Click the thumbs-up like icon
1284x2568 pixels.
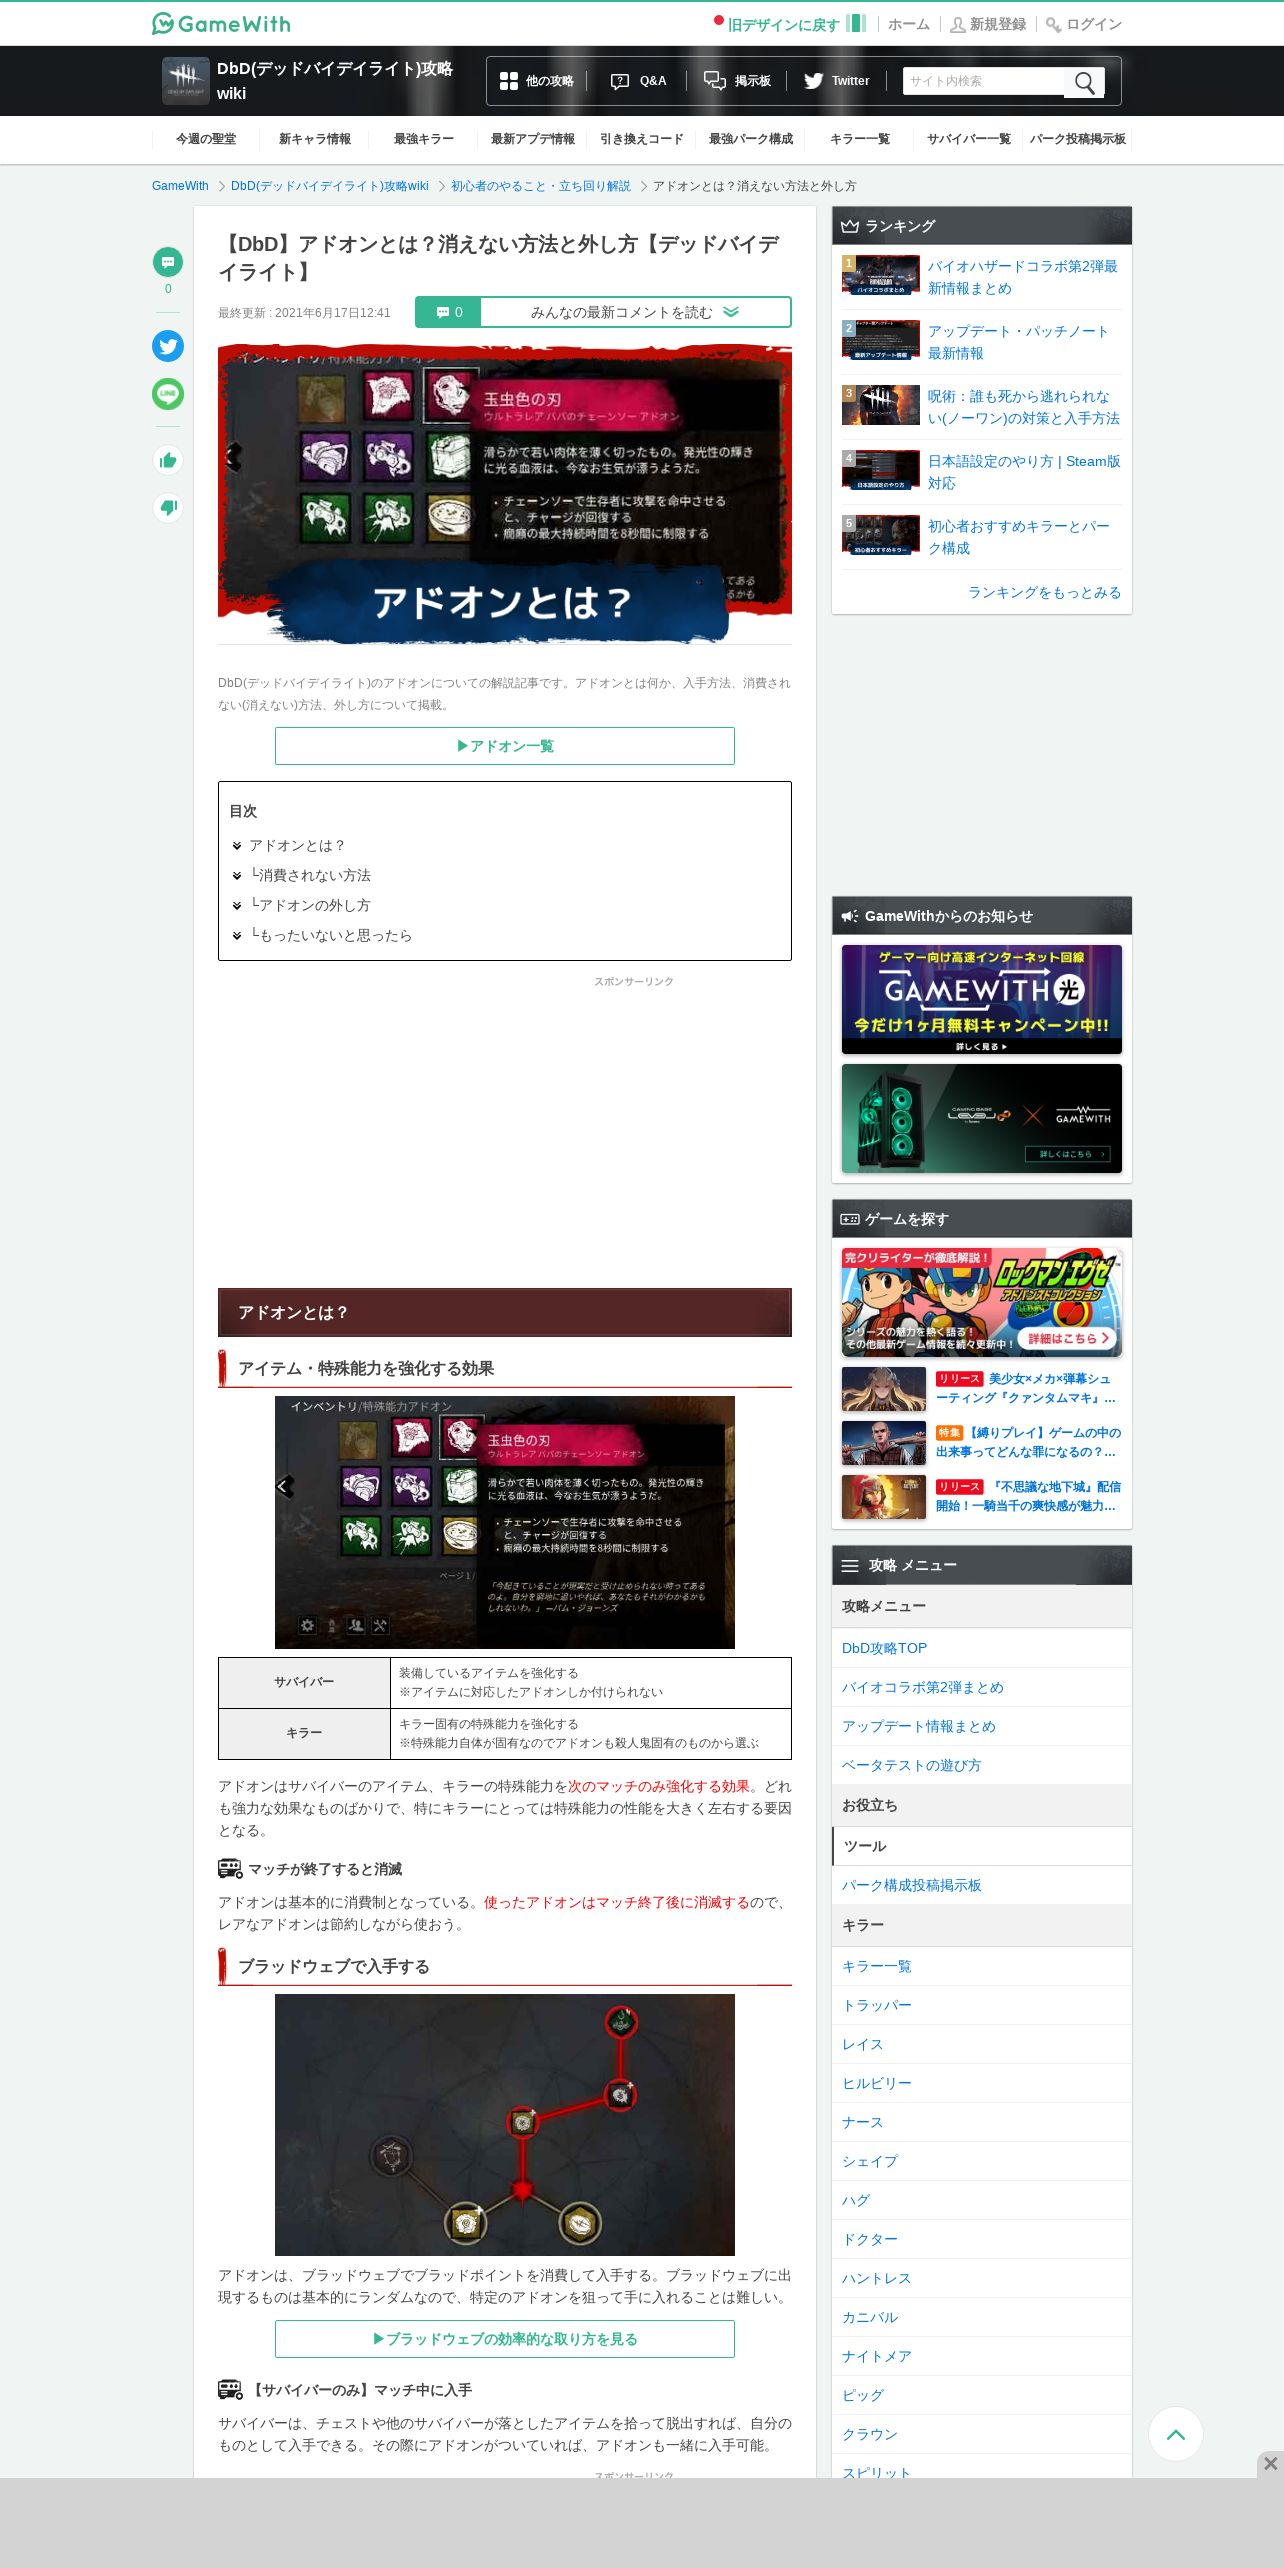(x=168, y=460)
